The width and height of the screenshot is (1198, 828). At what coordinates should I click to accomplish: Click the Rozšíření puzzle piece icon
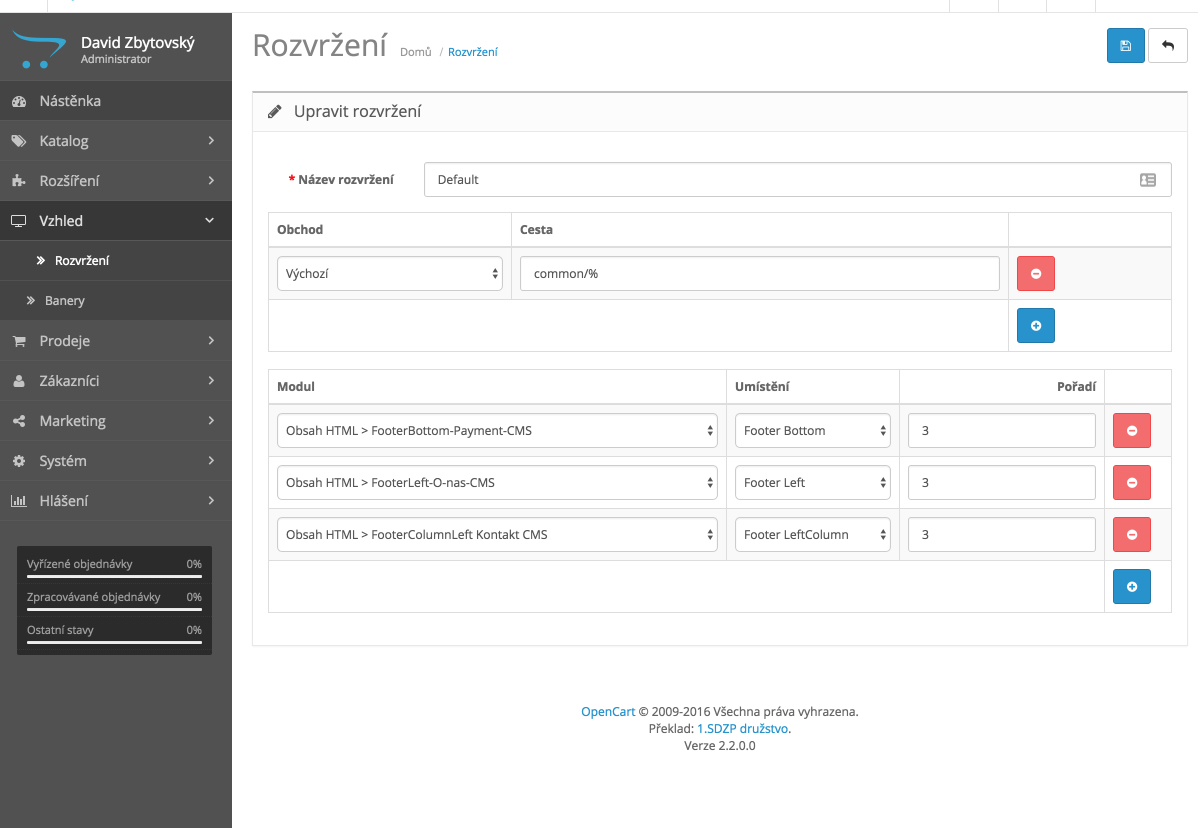[x=19, y=181]
